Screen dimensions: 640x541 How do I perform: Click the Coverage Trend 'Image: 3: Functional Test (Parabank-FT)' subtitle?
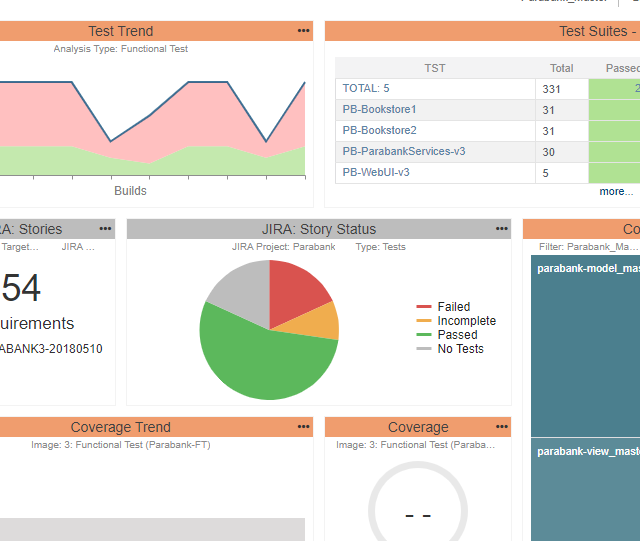[121, 445]
